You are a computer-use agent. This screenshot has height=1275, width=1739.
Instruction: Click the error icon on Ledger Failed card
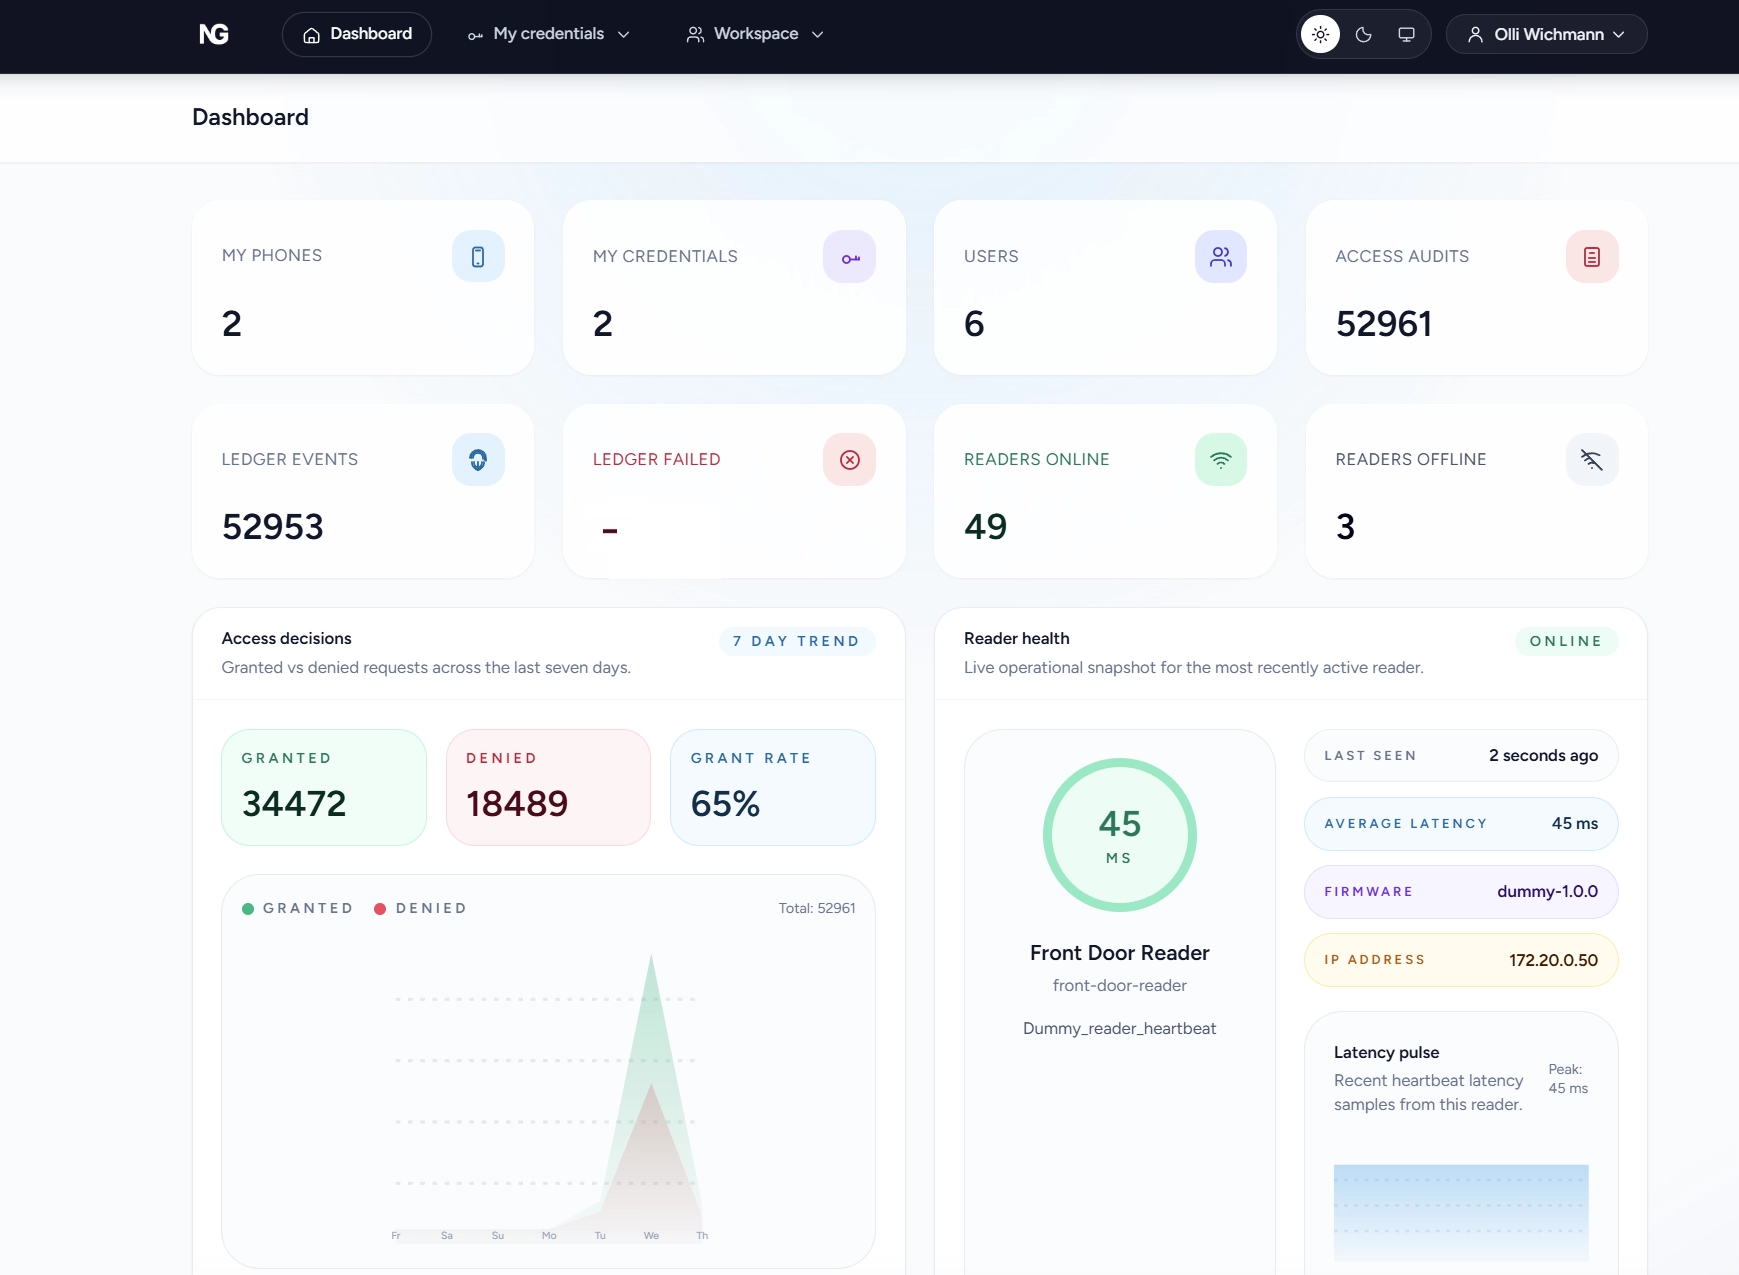[849, 460]
